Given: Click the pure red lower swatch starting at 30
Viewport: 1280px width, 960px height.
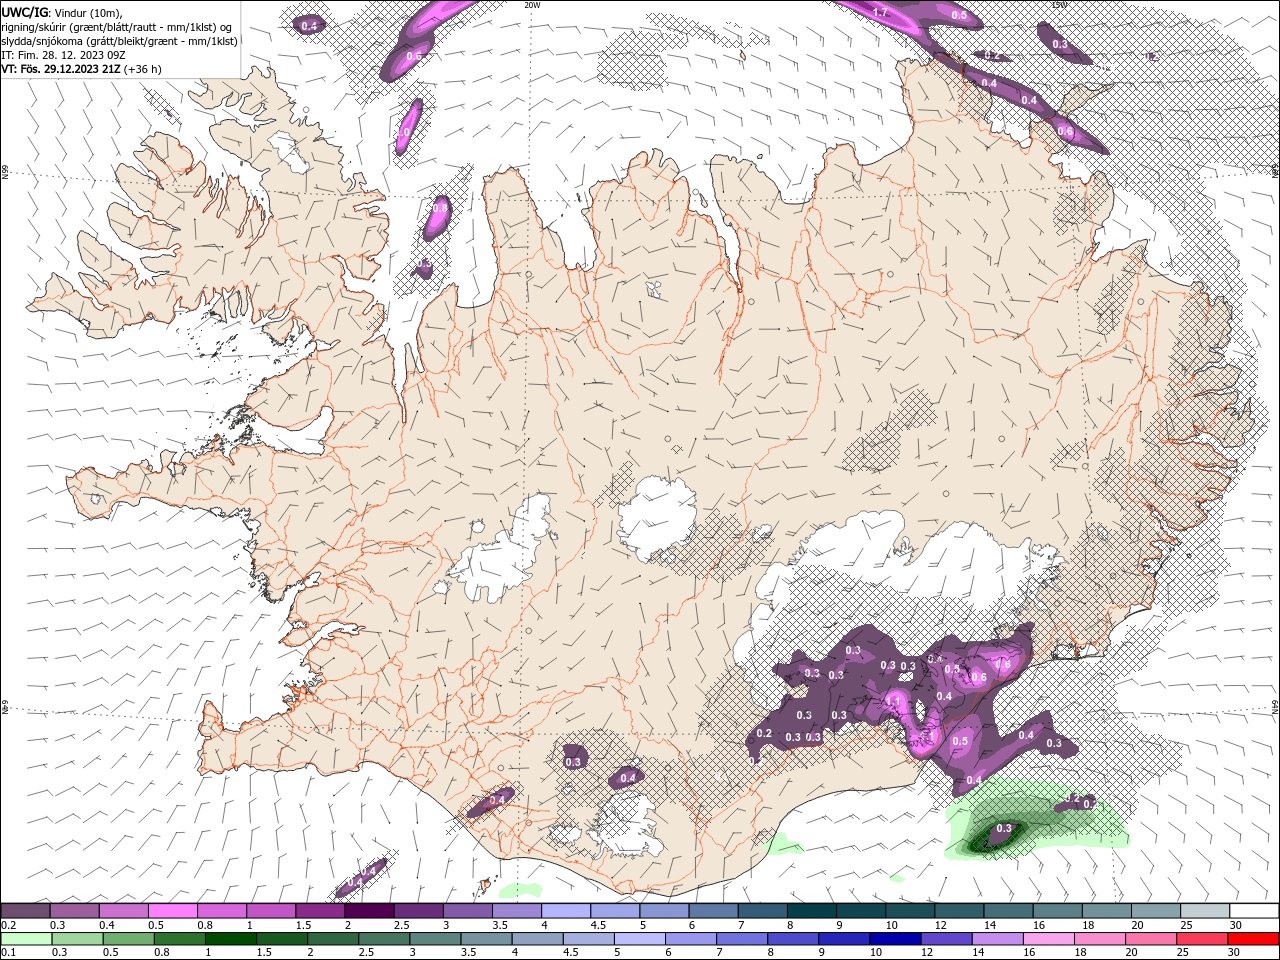Looking at the screenshot, I should 1254,939.
